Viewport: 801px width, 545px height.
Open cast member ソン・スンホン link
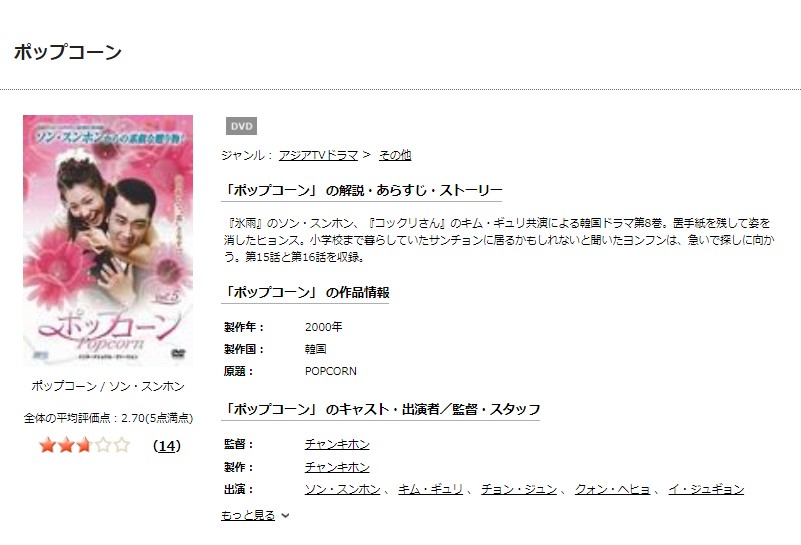tap(343, 489)
